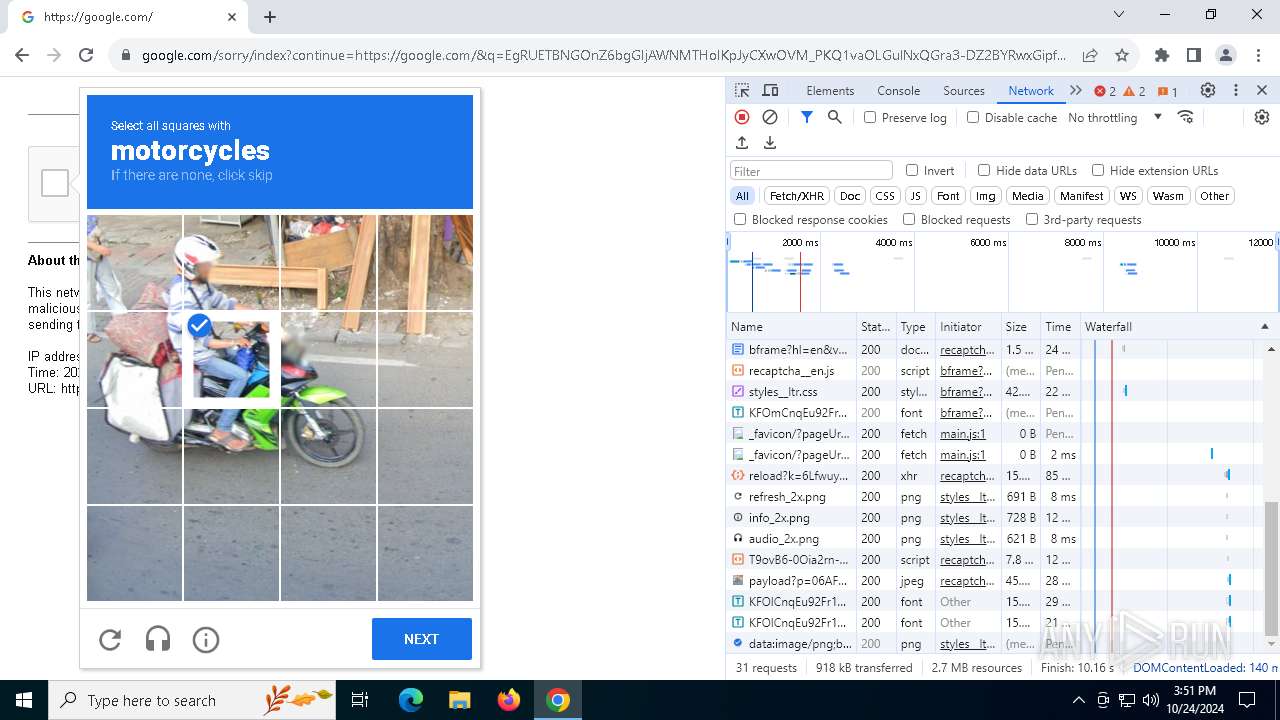Toggle the Chrome side panel icon

point(1194,56)
